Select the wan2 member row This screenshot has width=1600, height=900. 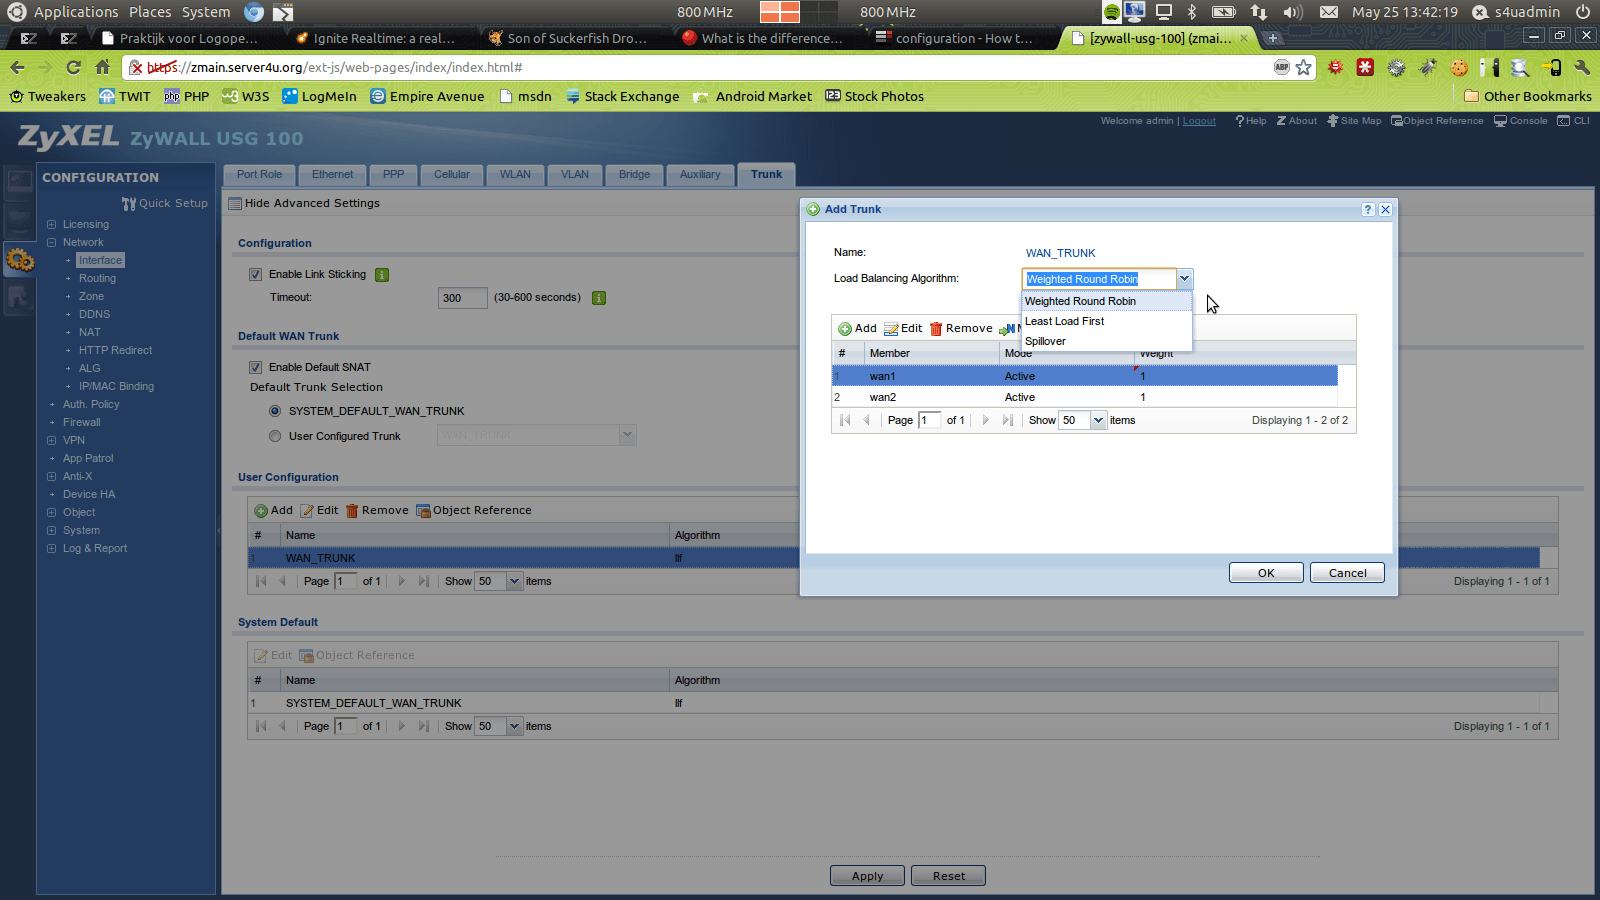1084,397
